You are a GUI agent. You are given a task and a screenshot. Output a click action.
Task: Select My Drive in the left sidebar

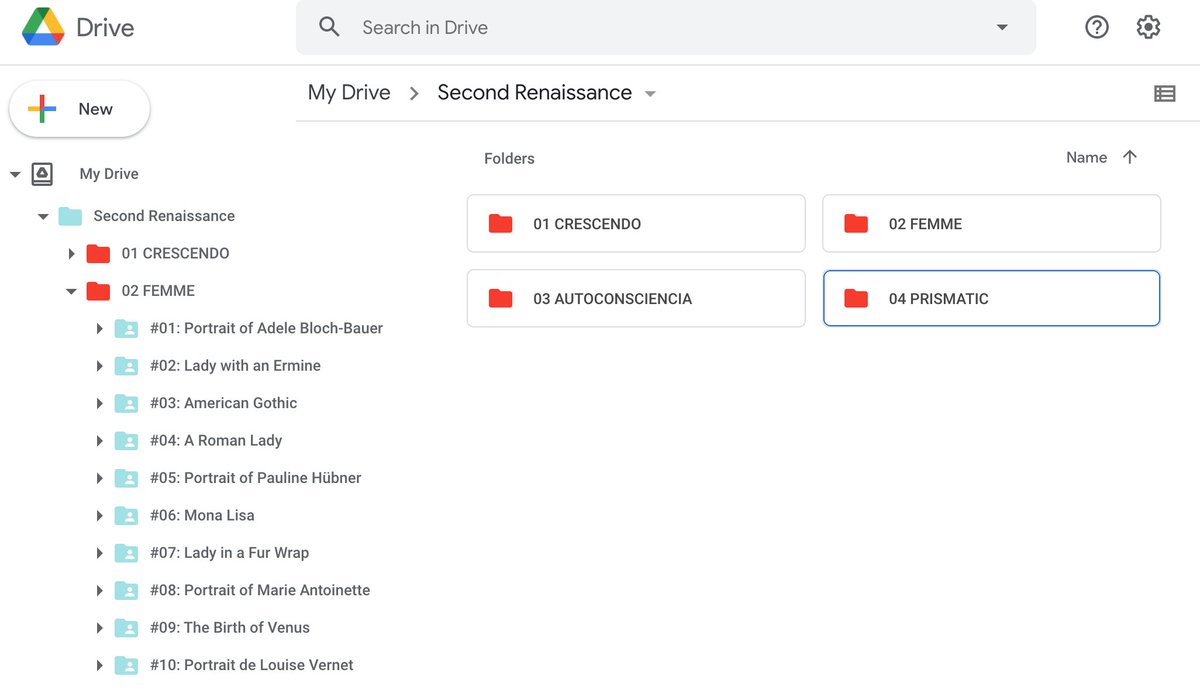tap(108, 173)
